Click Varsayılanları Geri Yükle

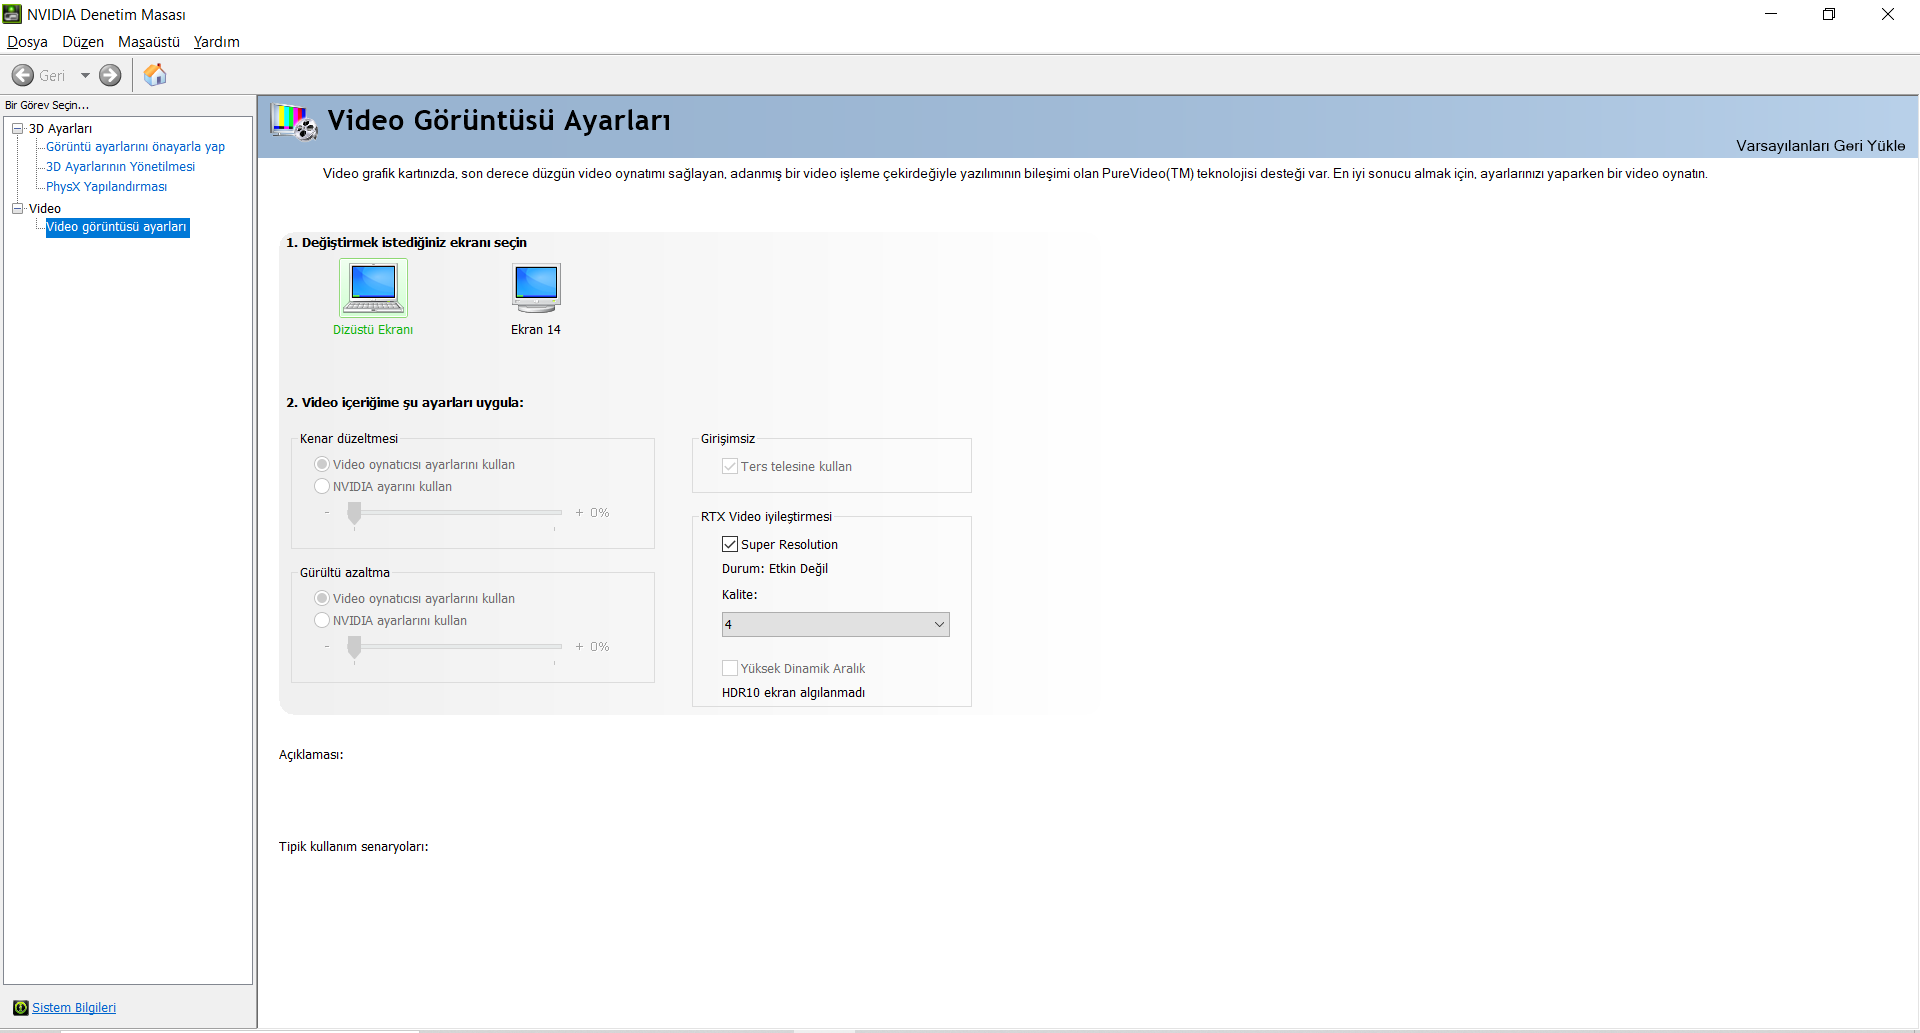[x=1820, y=146]
